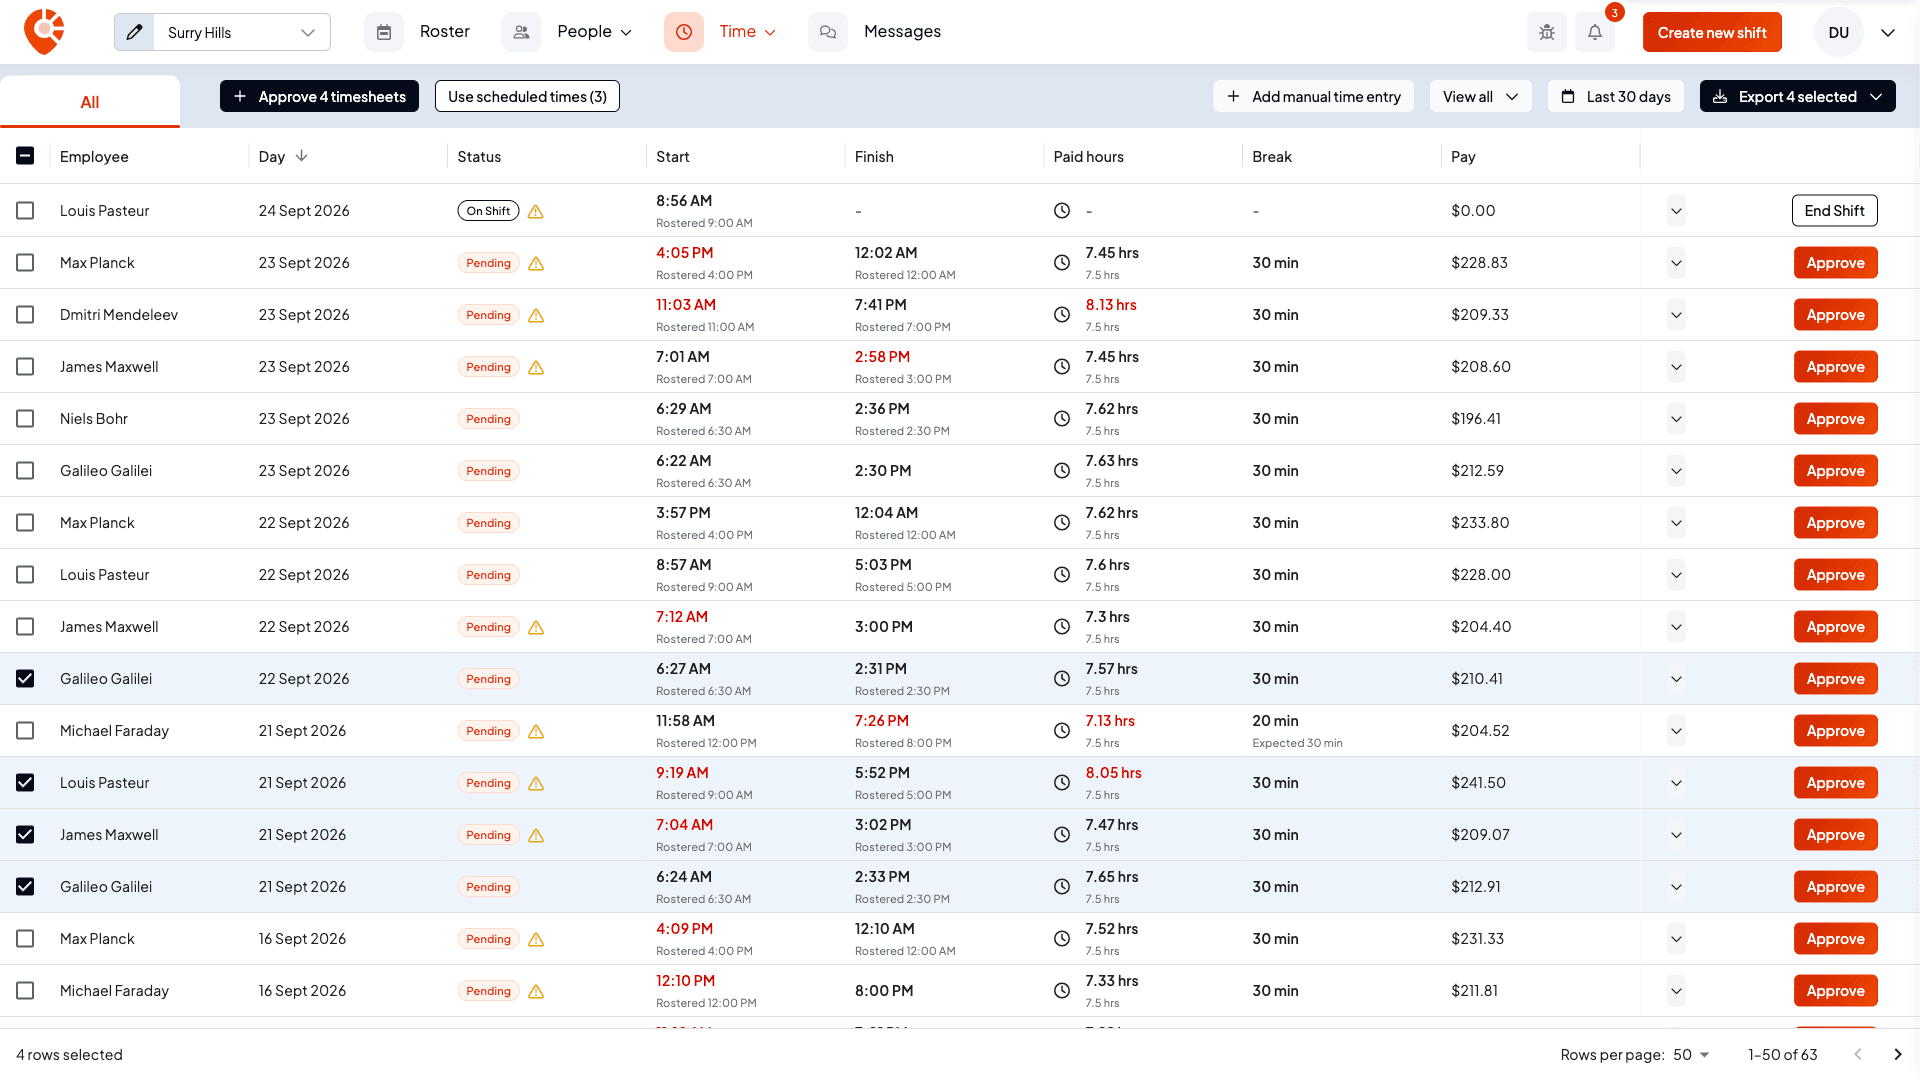Sort by Day using the arrow icon
The width and height of the screenshot is (1920, 1080).
(x=302, y=156)
